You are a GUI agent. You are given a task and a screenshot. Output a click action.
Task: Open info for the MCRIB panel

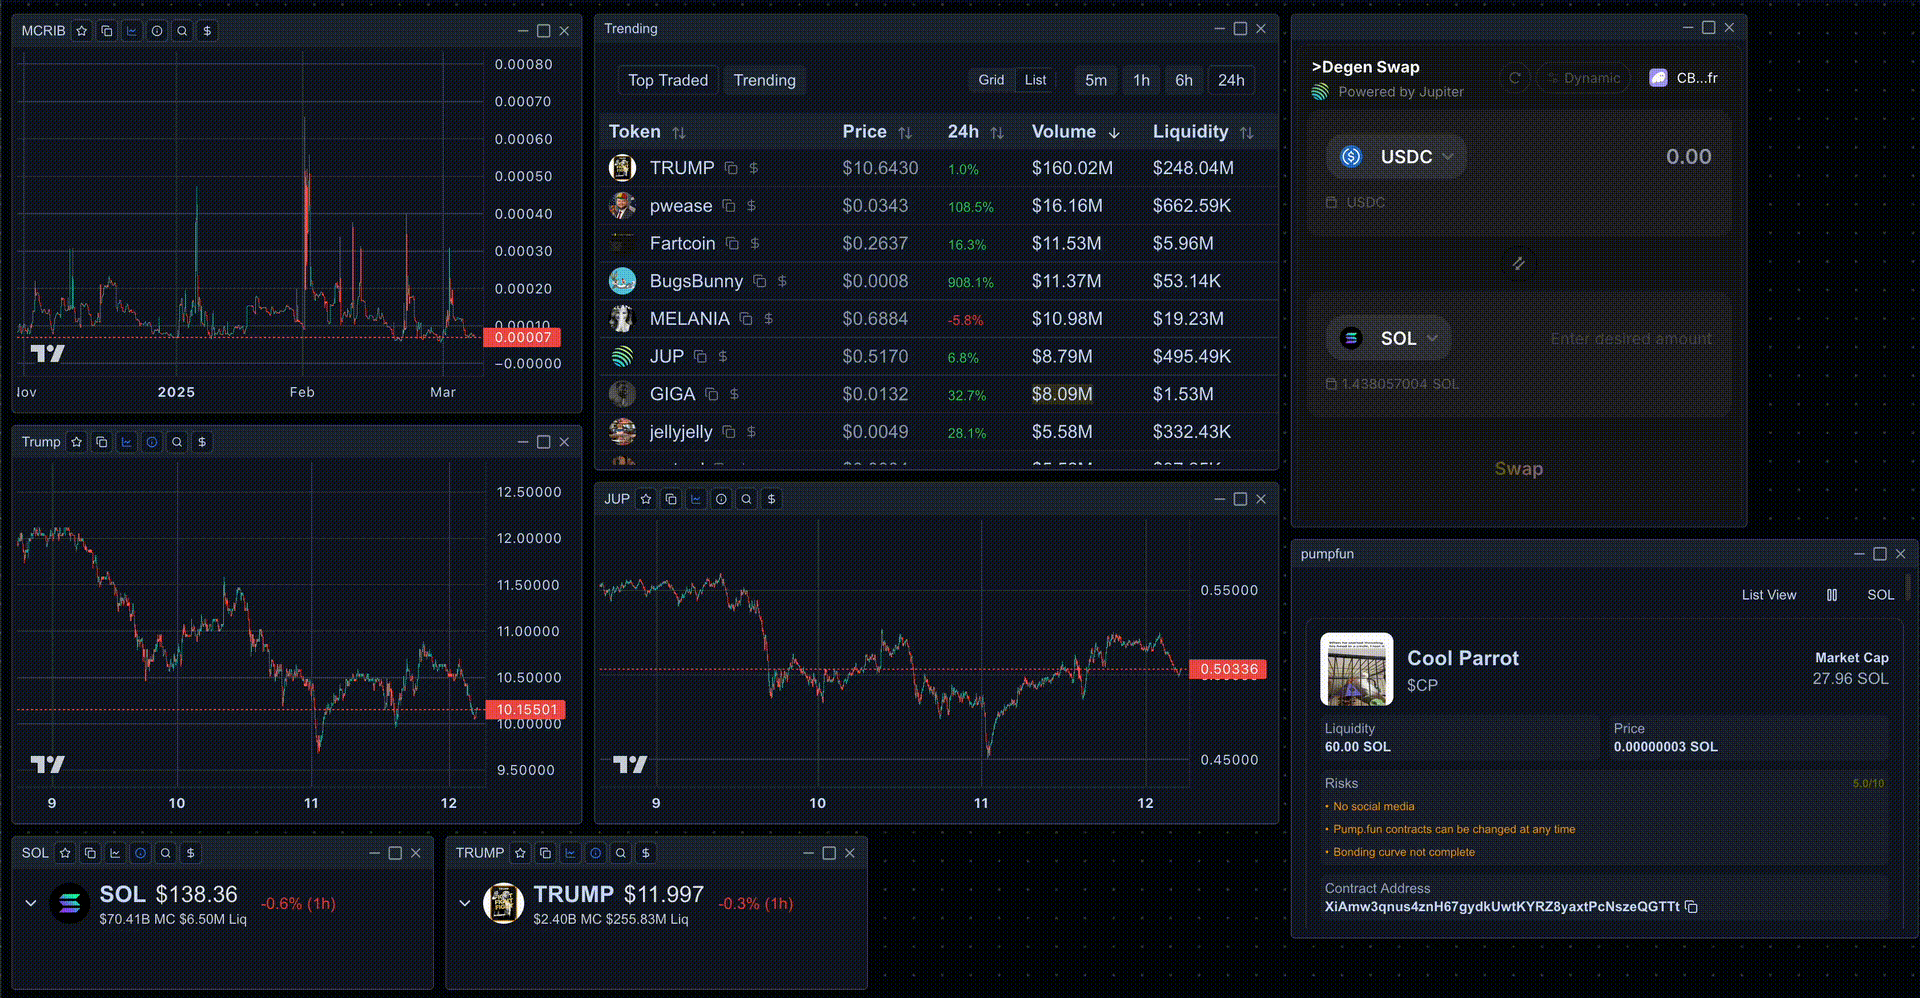pyautogui.click(x=157, y=31)
